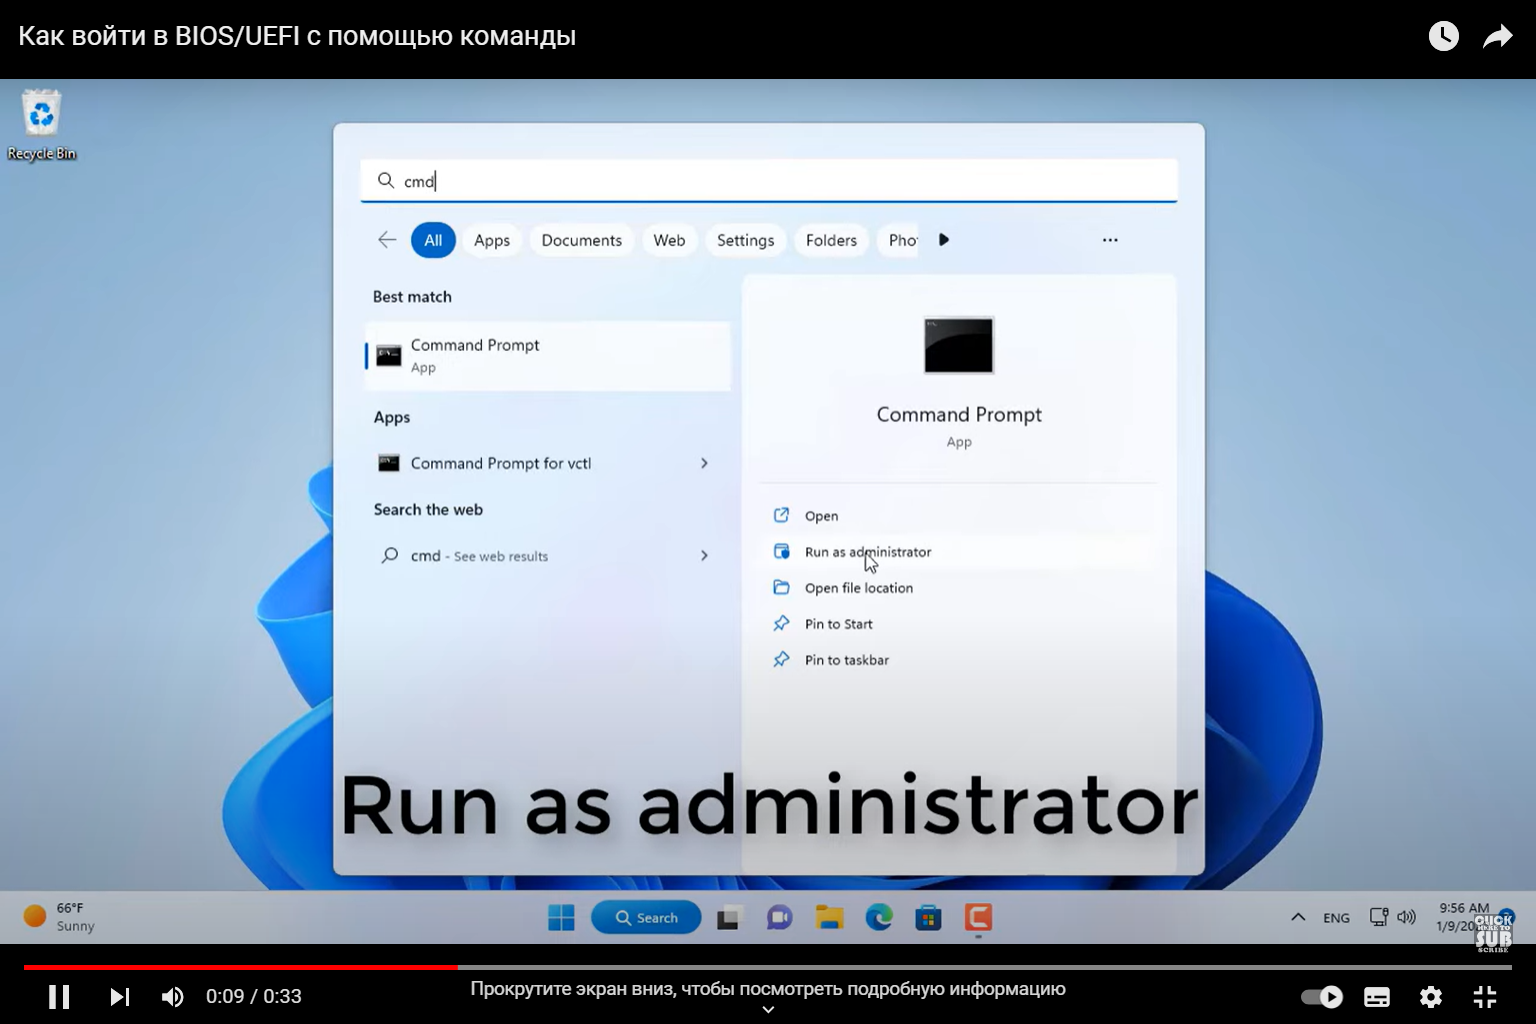Open the three-dot search options menu
The height and width of the screenshot is (1024, 1536).
1110,240
